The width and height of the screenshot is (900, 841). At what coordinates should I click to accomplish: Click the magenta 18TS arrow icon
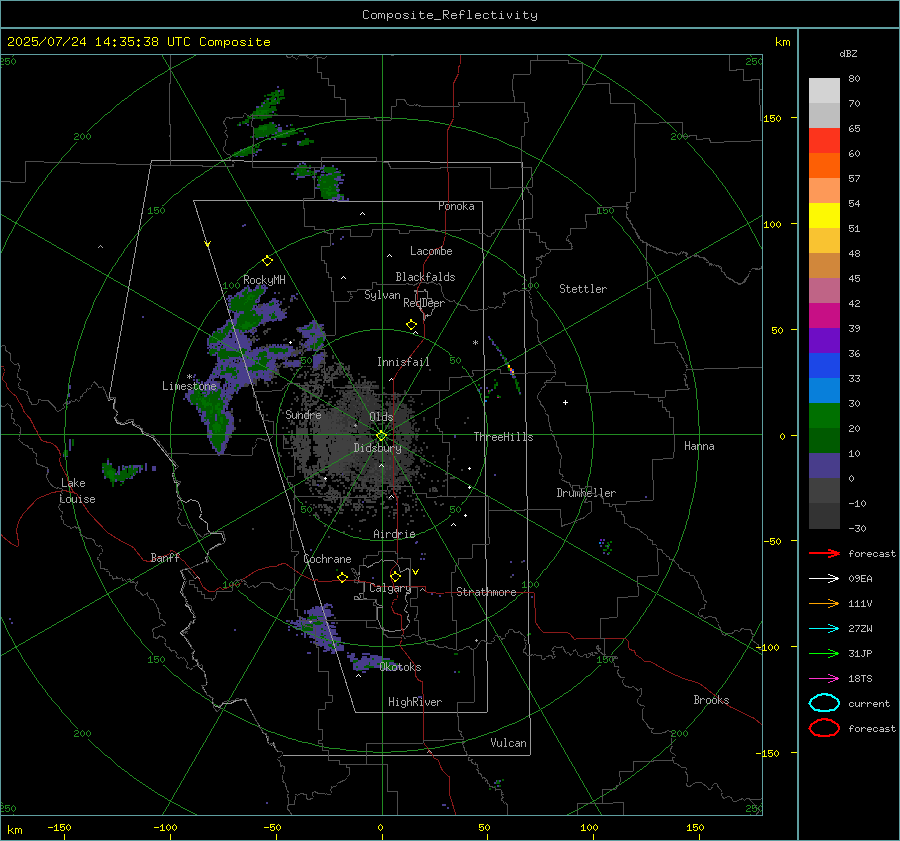[x=824, y=679]
